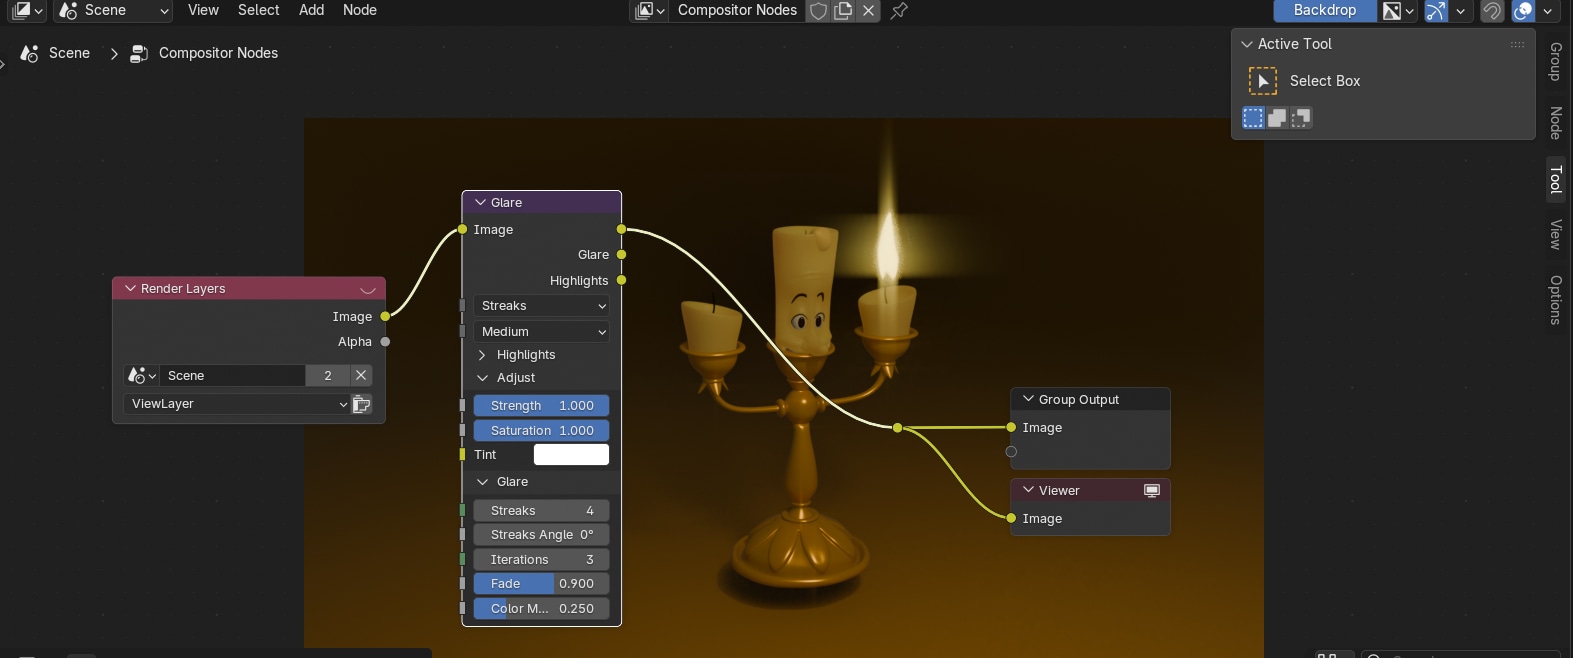Switch to the Group sidebar tab
Image resolution: width=1573 pixels, height=658 pixels.
[x=1556, y=62]
